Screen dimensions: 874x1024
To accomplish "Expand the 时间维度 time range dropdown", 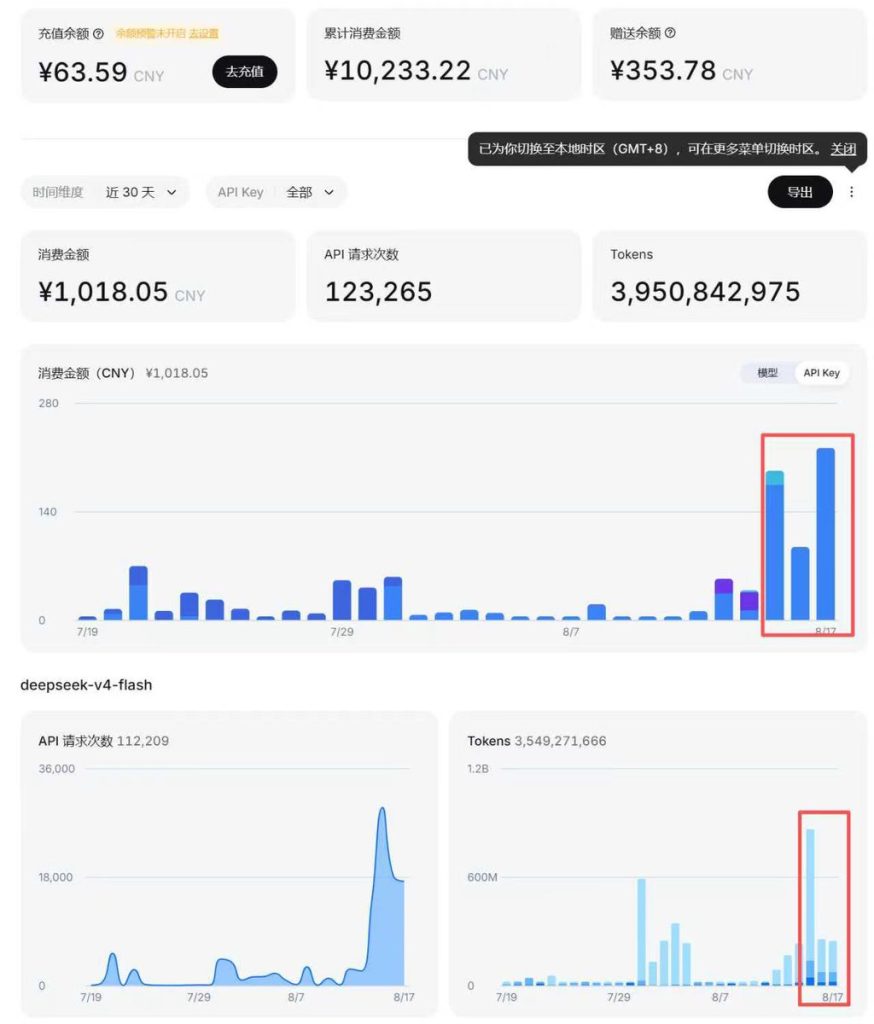I will (105, 193).
